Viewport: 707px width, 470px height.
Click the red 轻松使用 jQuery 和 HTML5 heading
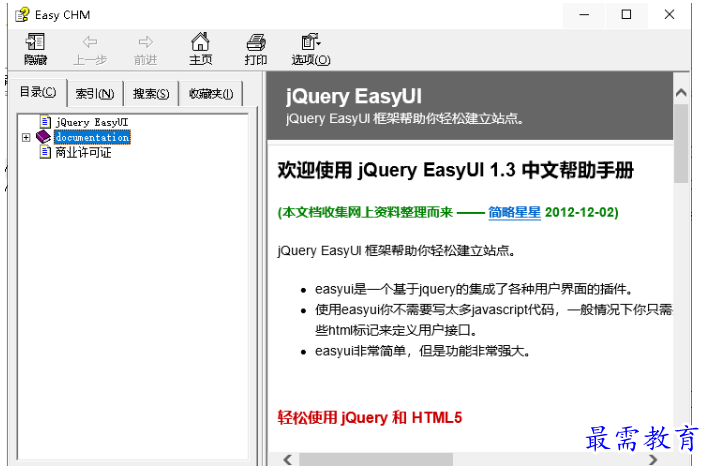[370, 418]
